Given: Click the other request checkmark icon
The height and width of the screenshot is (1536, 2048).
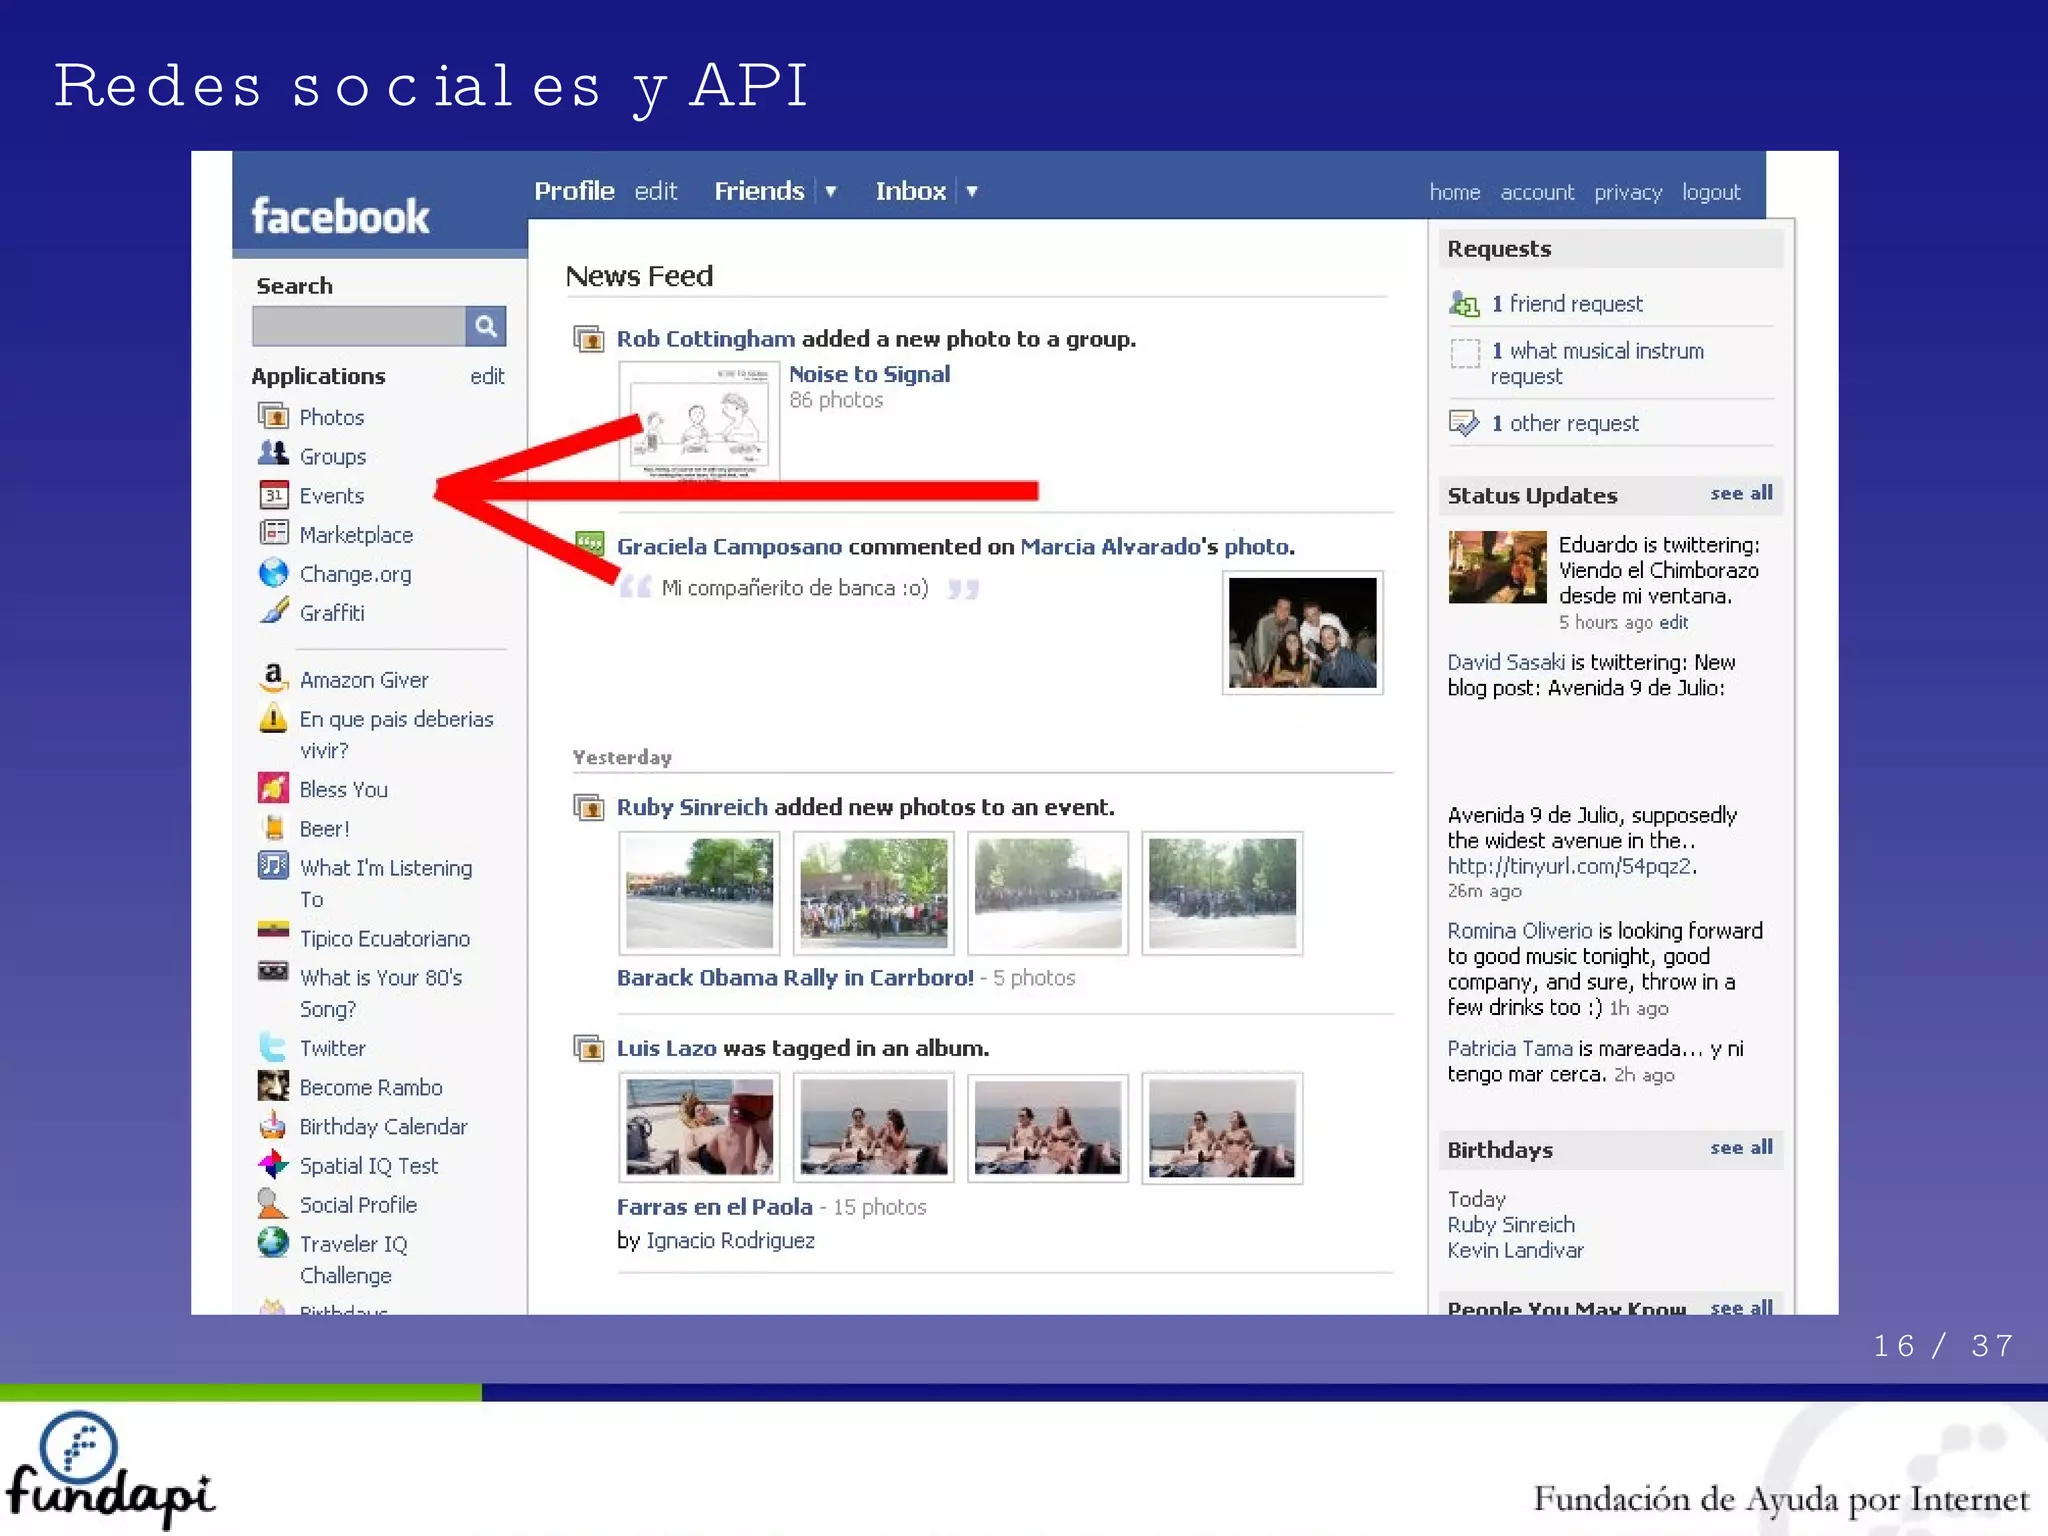Looking at the screenshot, I should coord(1464,423).
